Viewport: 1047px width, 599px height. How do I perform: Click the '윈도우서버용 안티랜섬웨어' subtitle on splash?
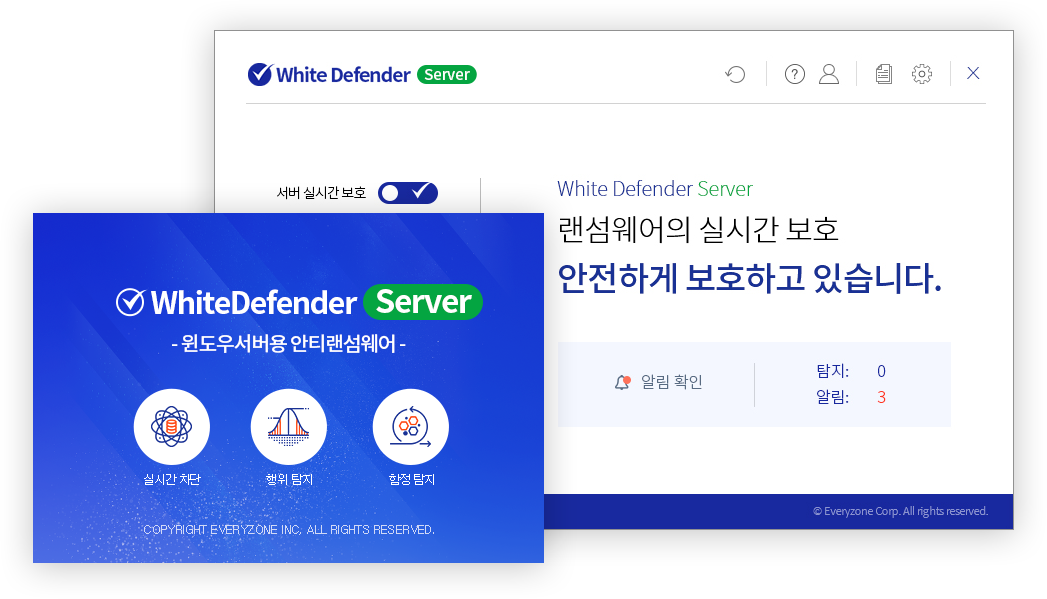pos(288,344)
